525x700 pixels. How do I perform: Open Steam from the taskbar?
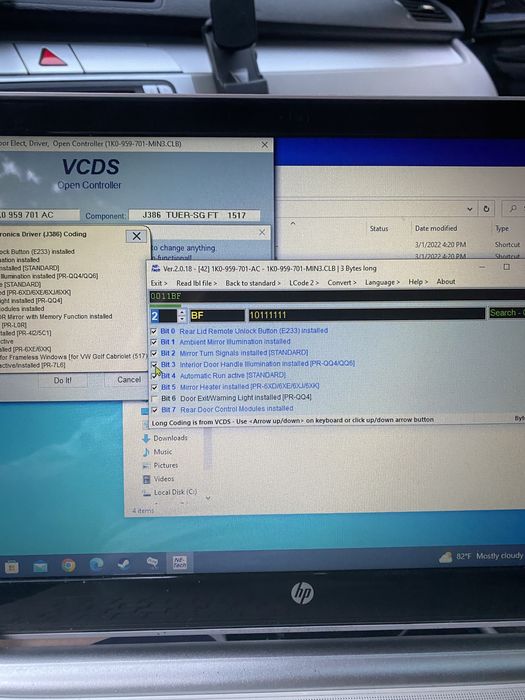pyautogui.click(x=124, y=564)
